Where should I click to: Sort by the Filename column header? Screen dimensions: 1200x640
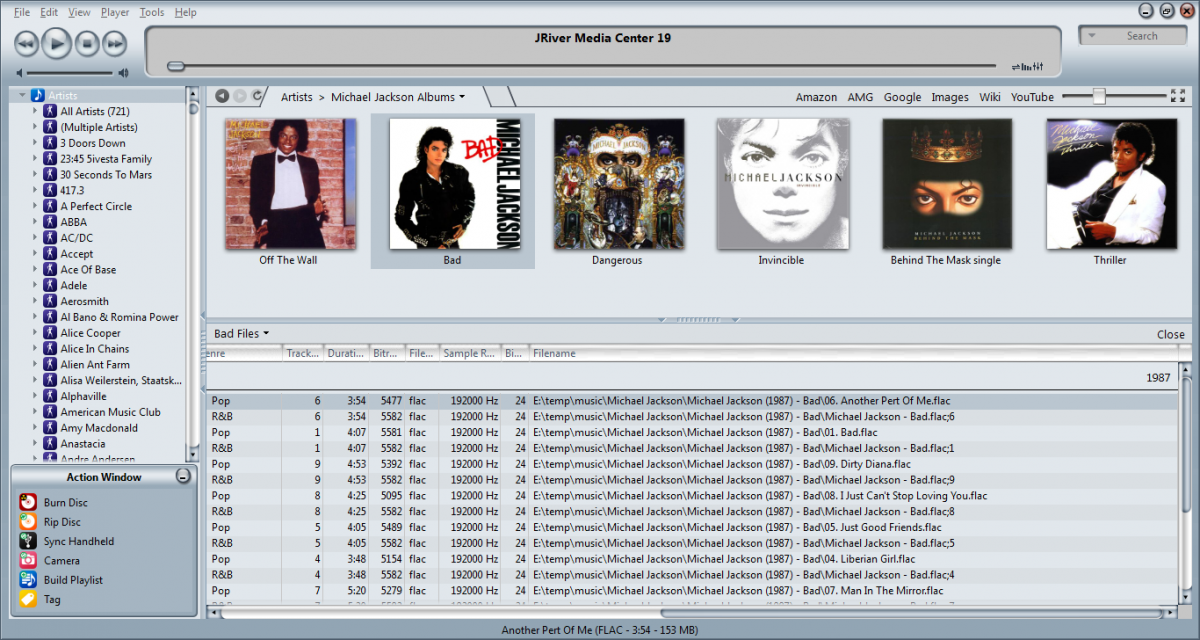click(854, 353)
